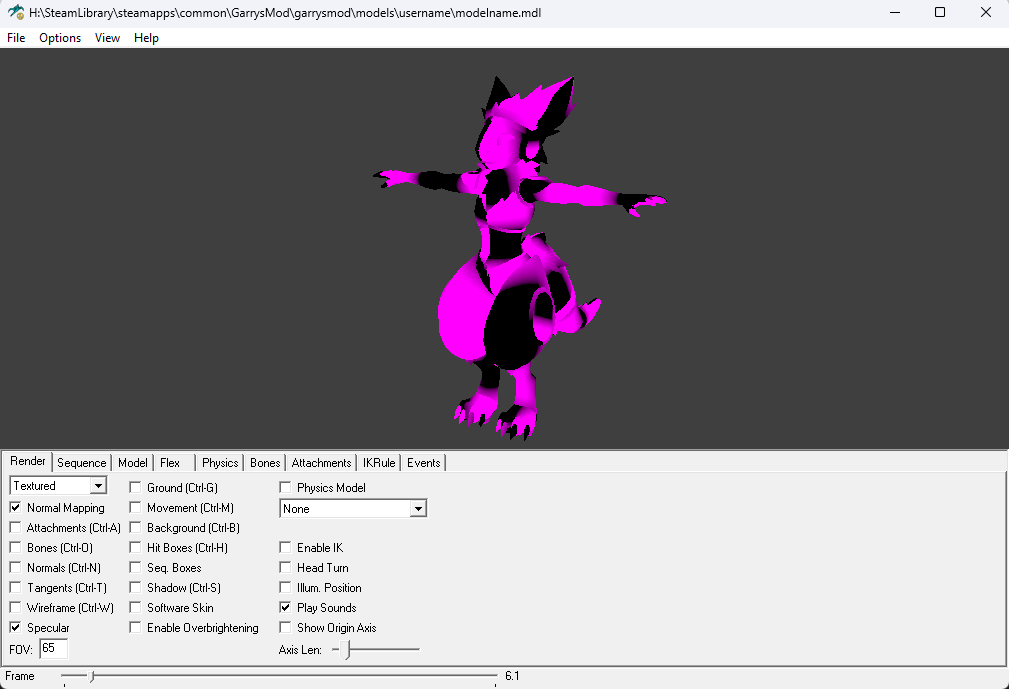The width and height of the screenshot is (1009, 689).
Task: Minimize the model viewer window
Action: coord(895,12)
